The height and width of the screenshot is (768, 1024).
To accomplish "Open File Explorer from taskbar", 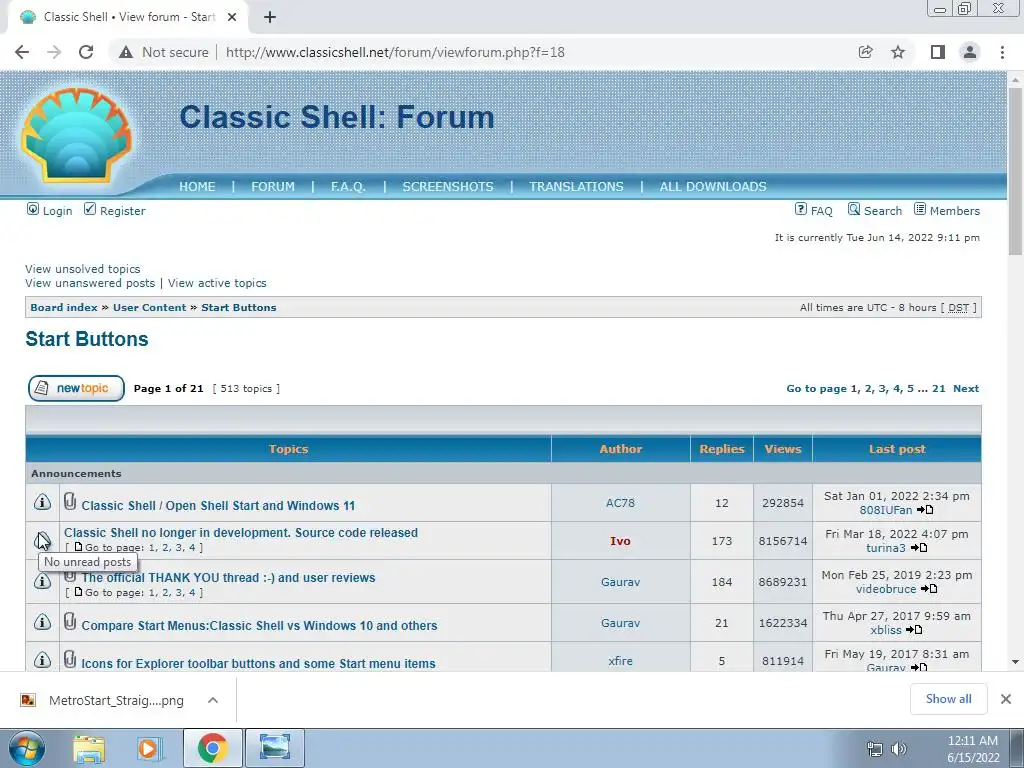I will [89, 748].
